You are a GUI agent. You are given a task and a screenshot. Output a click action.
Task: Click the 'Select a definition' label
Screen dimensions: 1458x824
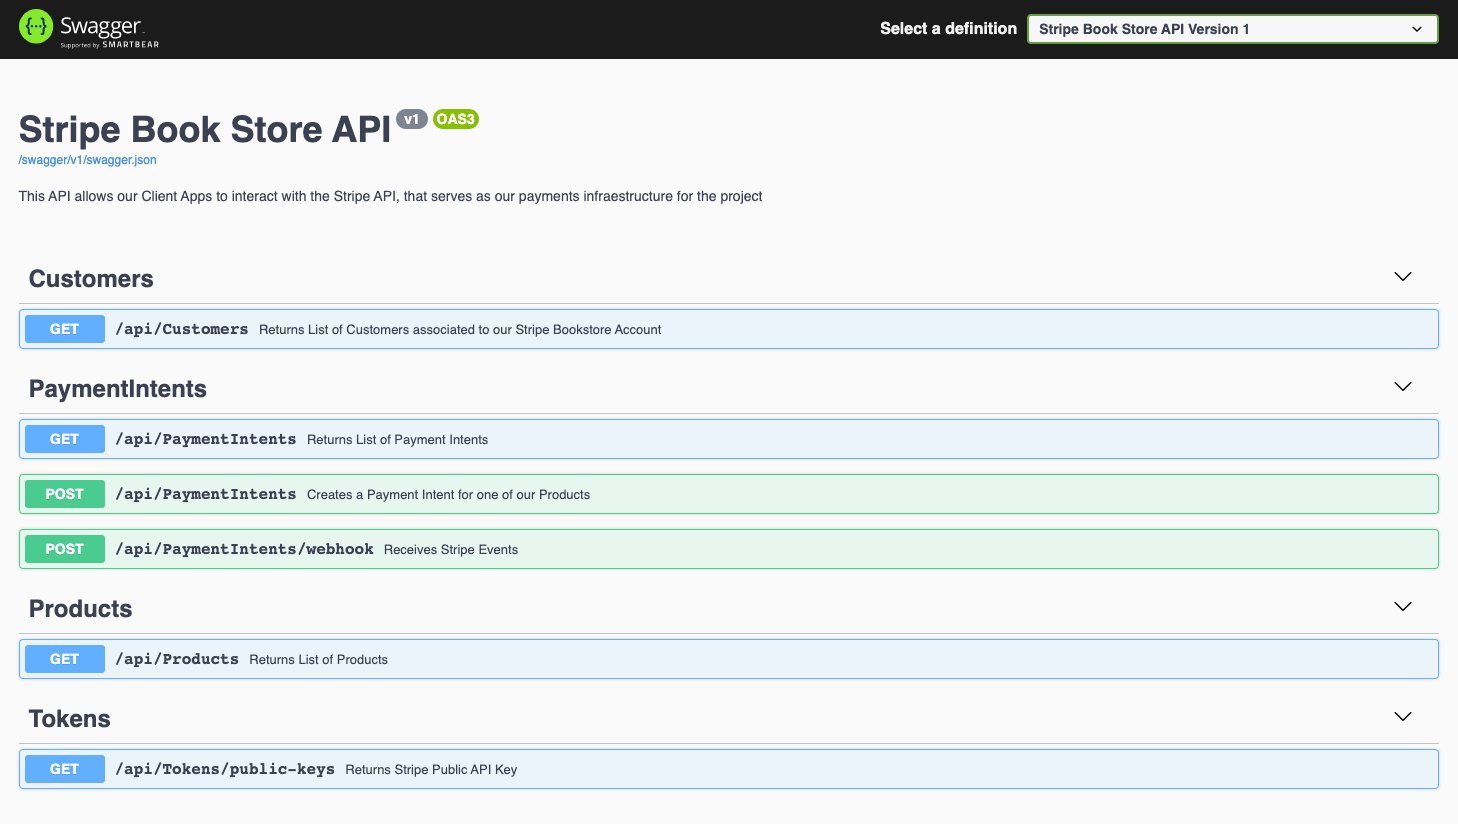click(x=948, y=29)
